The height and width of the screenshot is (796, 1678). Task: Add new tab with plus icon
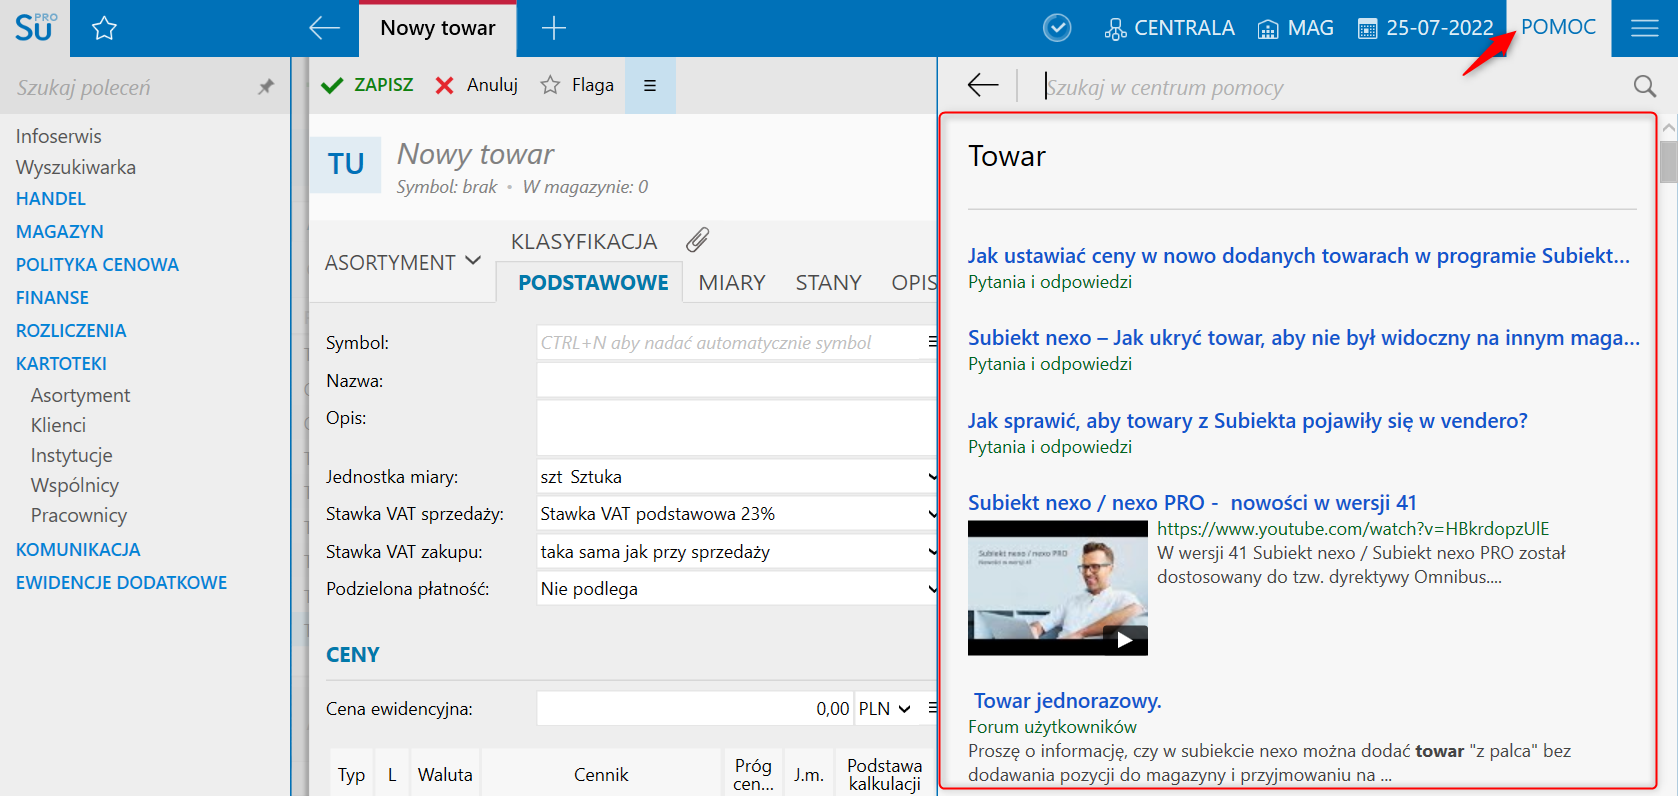pos(553,28)
